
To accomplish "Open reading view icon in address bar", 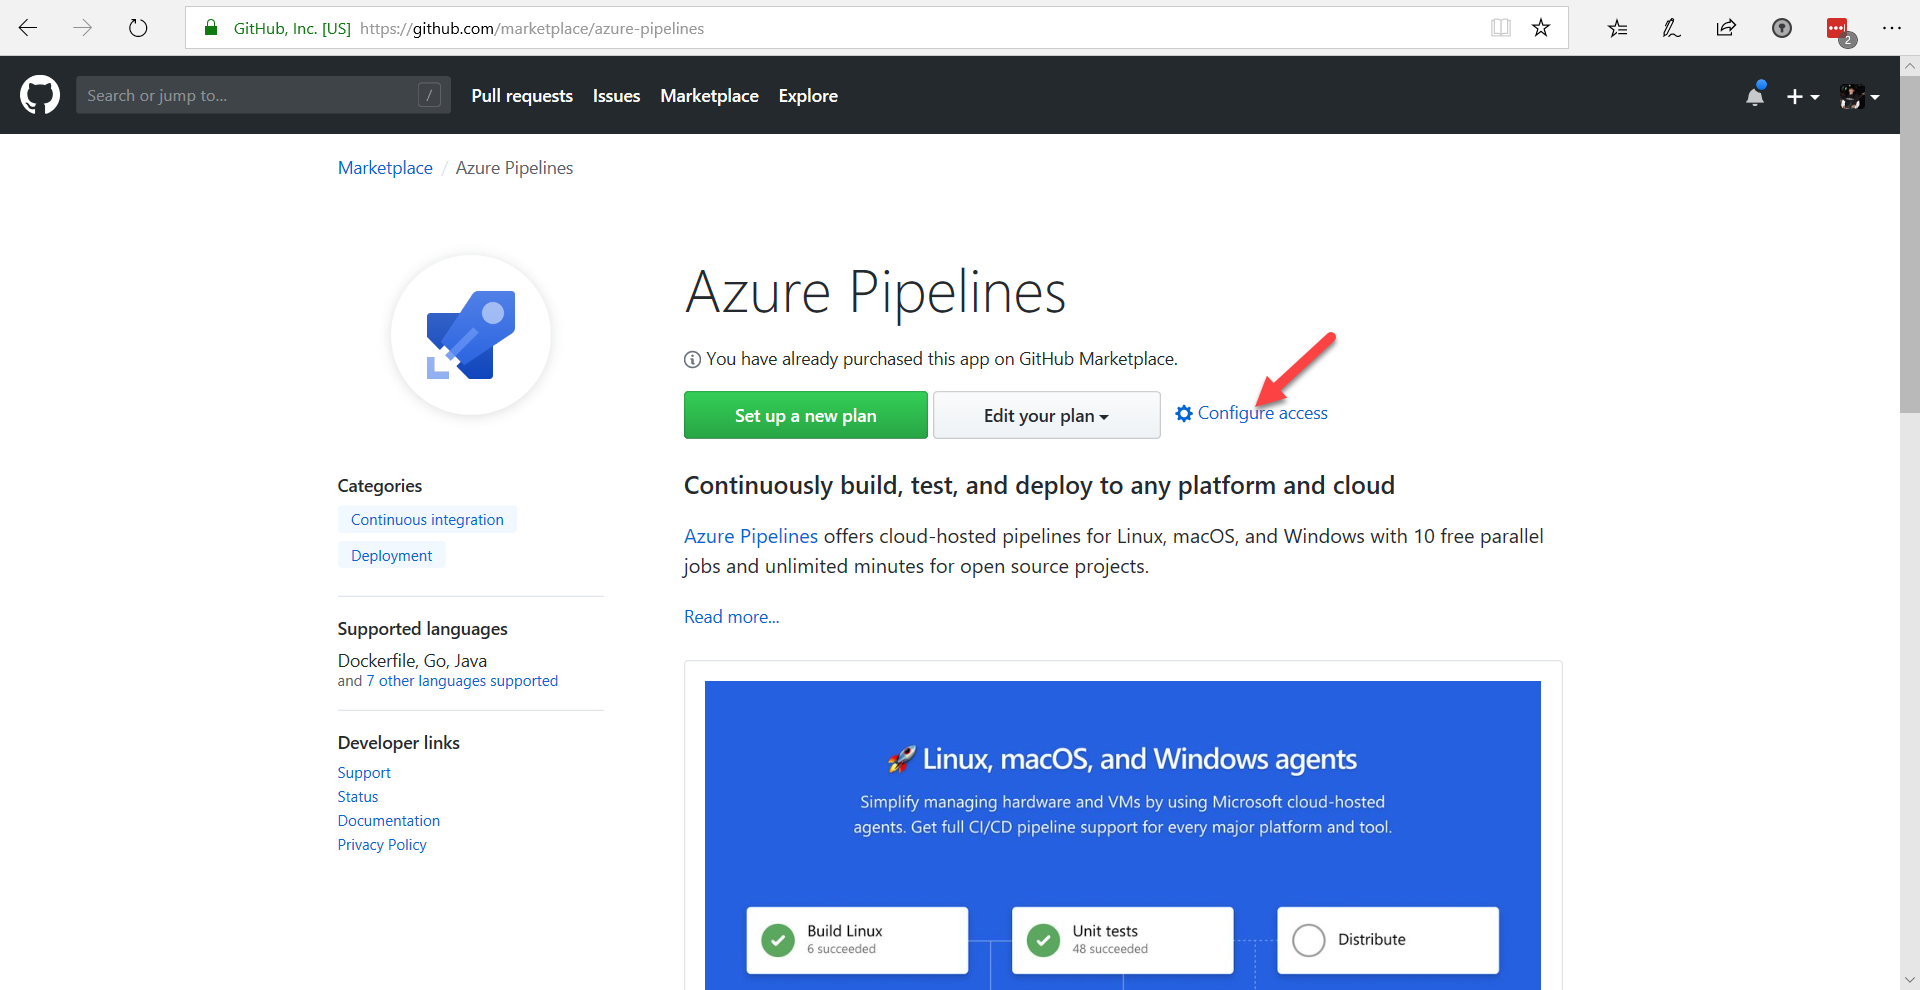I will point(1500,28).
